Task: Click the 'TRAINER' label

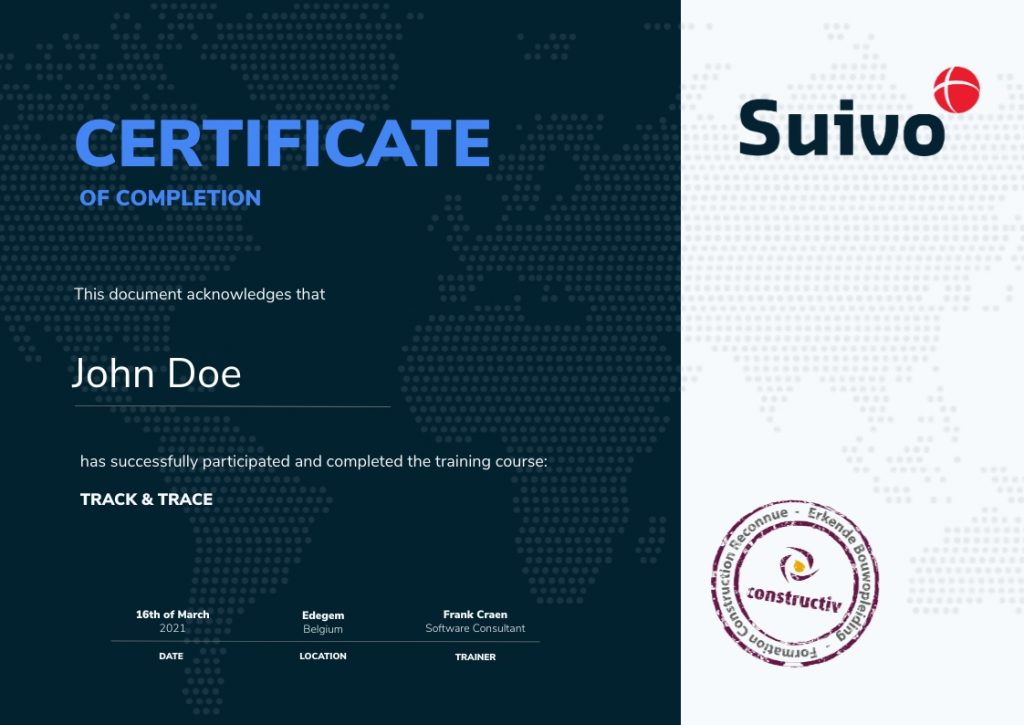Action: tap(475, 657)
